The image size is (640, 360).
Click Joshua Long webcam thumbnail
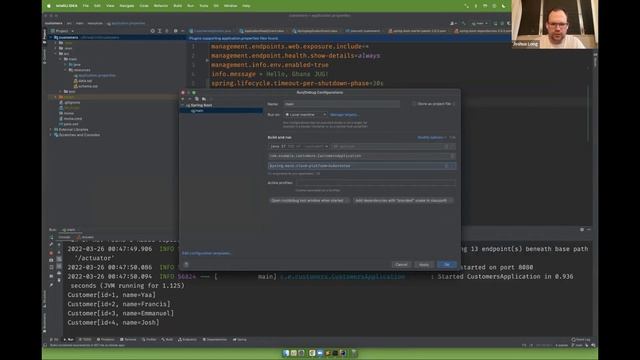(x=554, y=24)
